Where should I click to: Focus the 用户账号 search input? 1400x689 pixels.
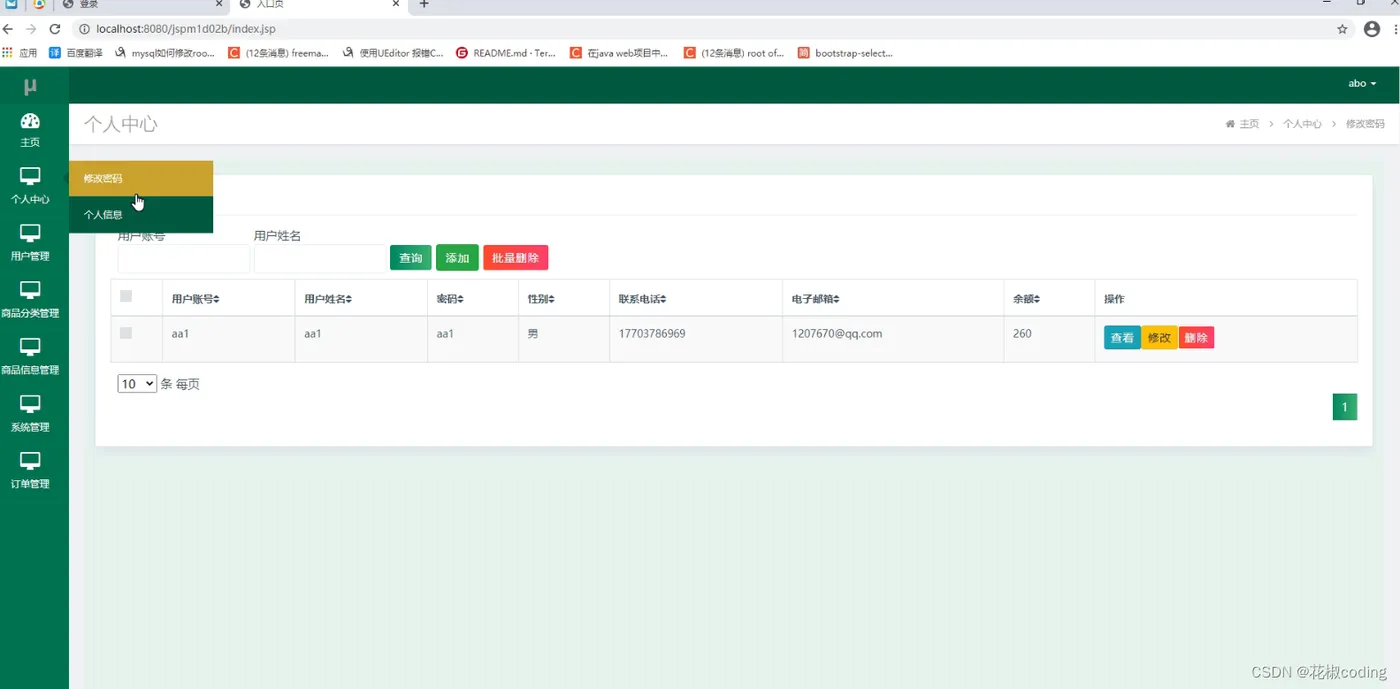184,259
